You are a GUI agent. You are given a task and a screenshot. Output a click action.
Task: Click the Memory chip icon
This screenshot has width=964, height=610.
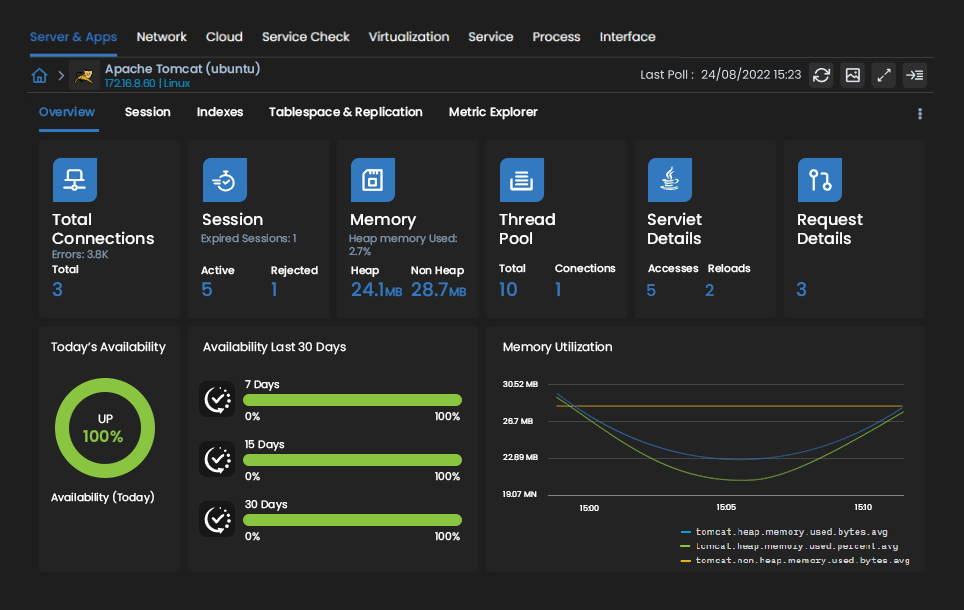coord(373,180)
